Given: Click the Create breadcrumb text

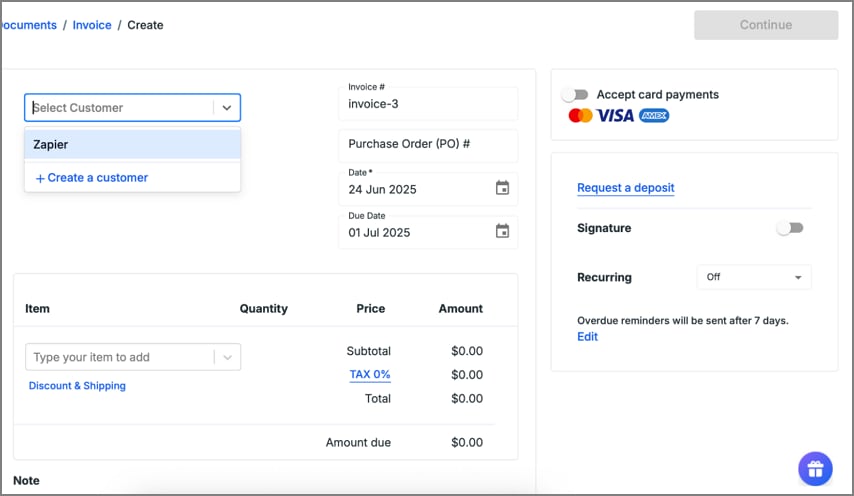Looking at the screenshot, I should (145, 25).
